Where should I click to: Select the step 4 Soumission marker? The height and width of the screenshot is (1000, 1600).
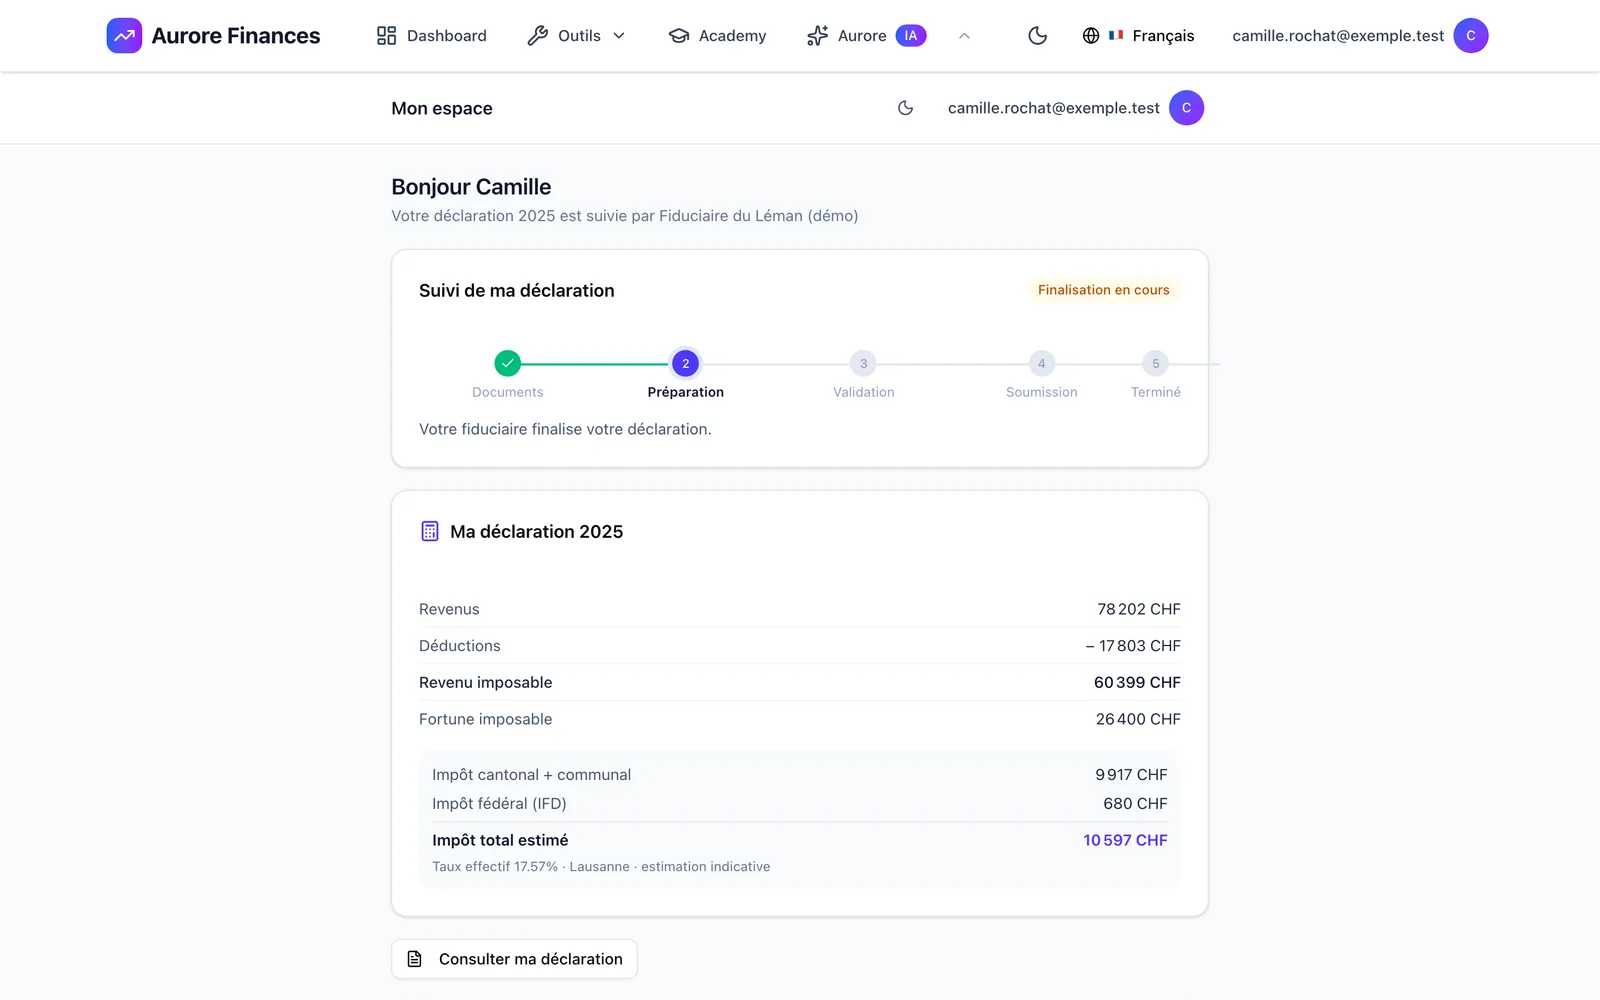tap(1042, 364)
